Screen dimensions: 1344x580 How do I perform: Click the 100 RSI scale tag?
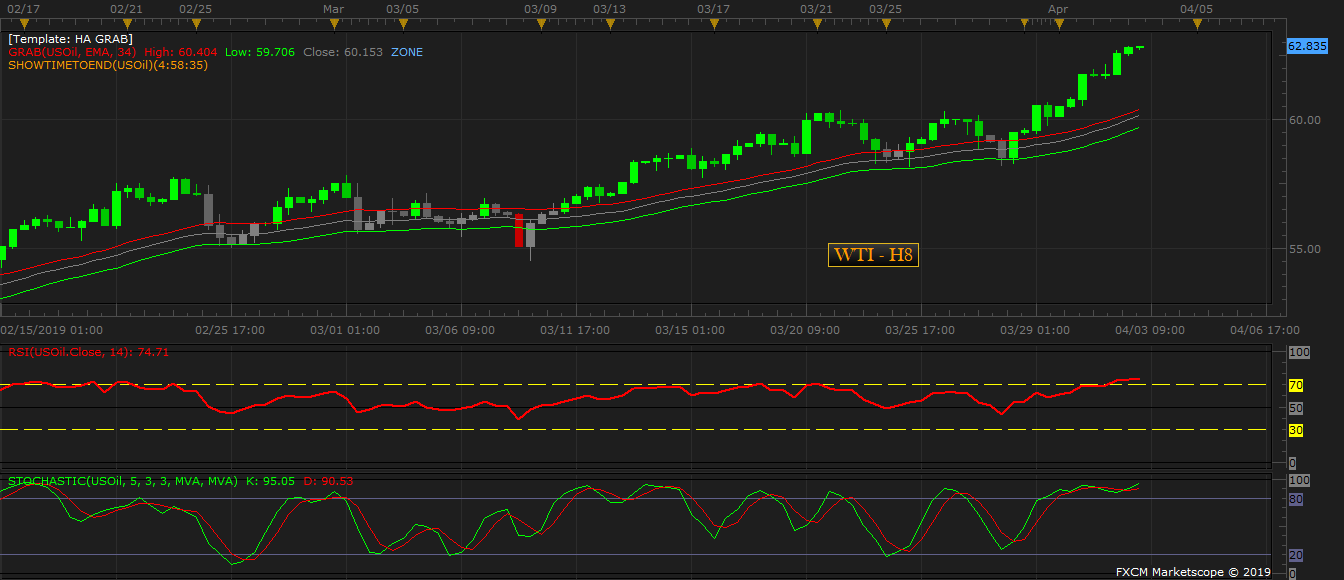[x=1299, y=353]
